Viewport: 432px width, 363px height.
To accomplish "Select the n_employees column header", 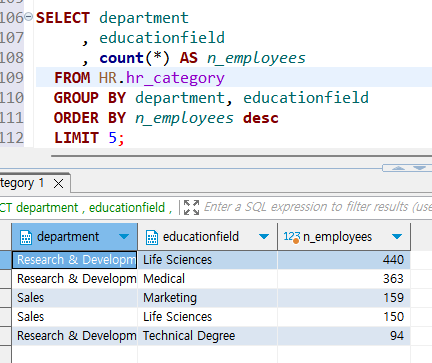I will pos(344,237).
